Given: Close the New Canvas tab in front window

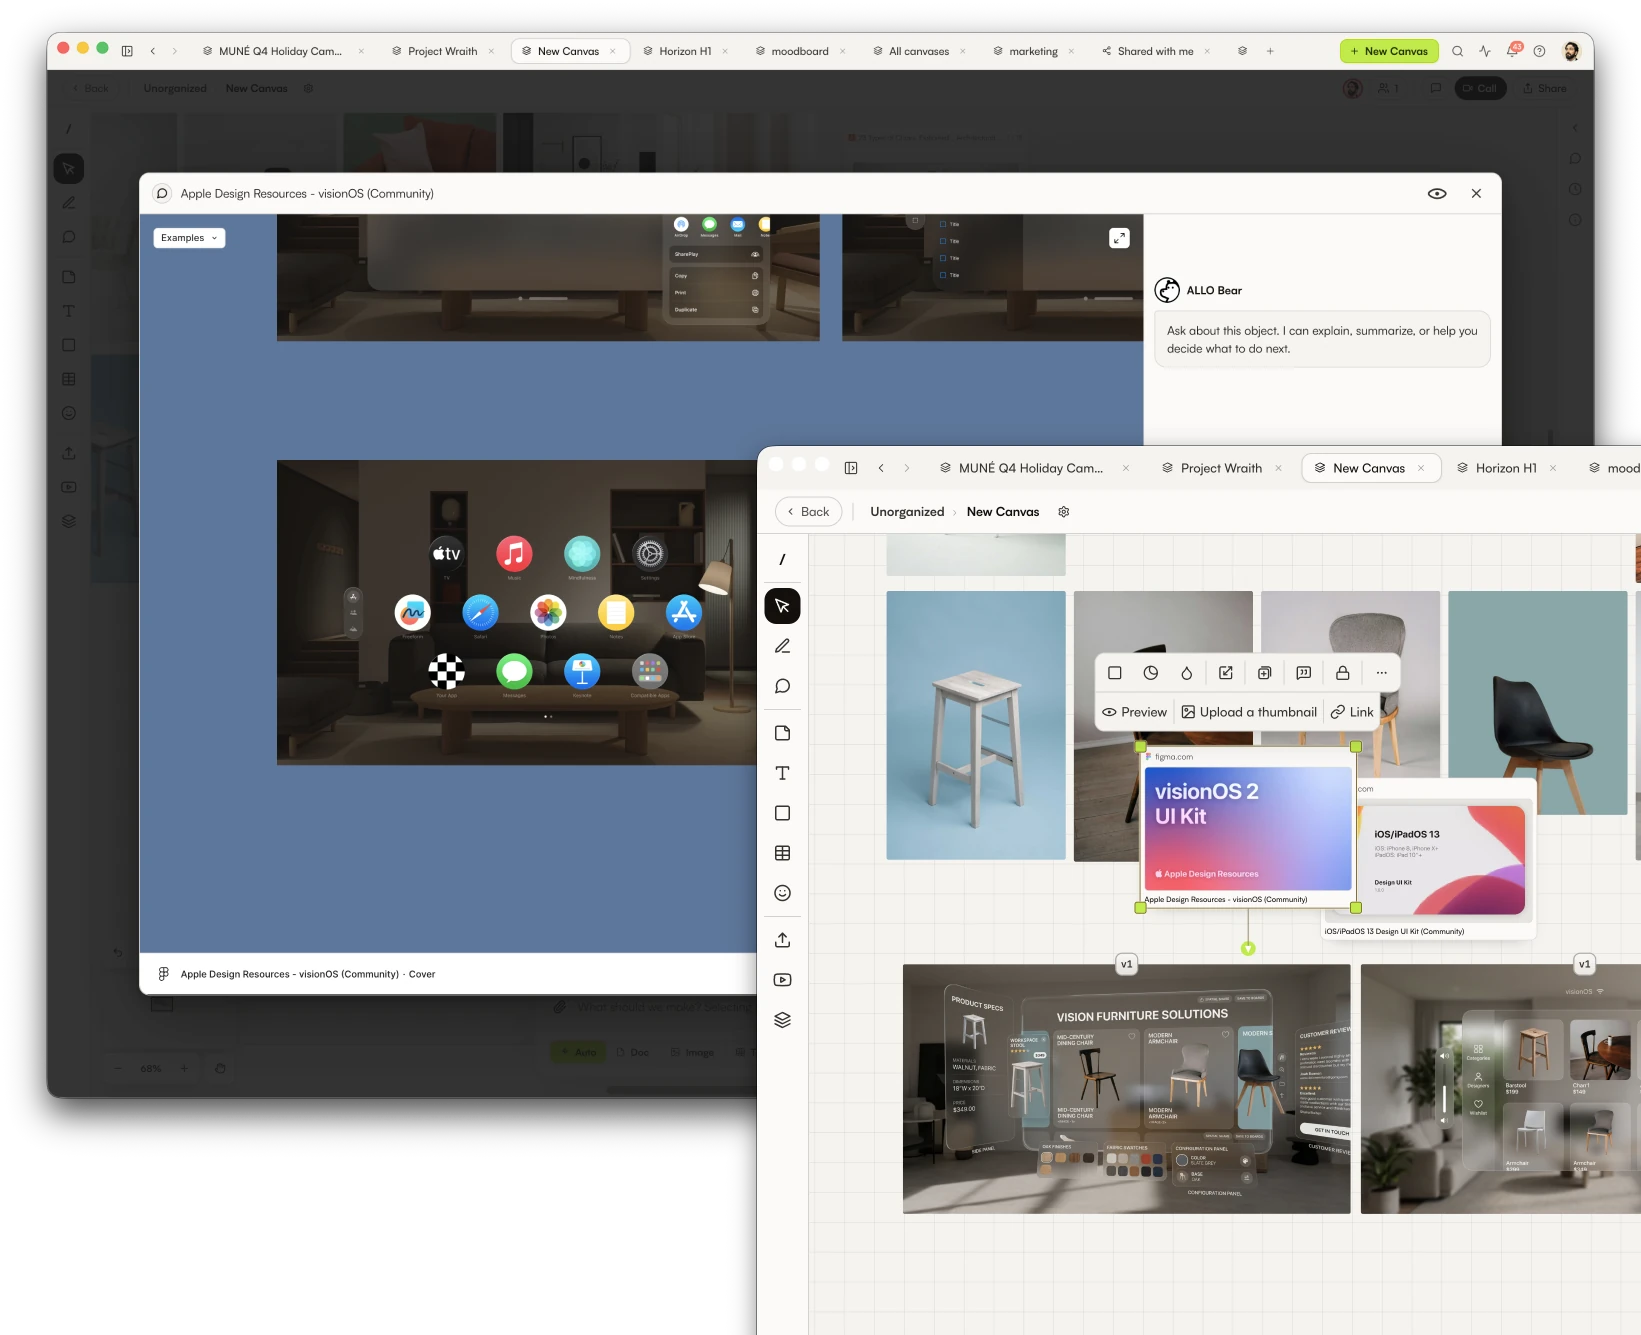Looking at the screenshot, I should point(1421,468).
